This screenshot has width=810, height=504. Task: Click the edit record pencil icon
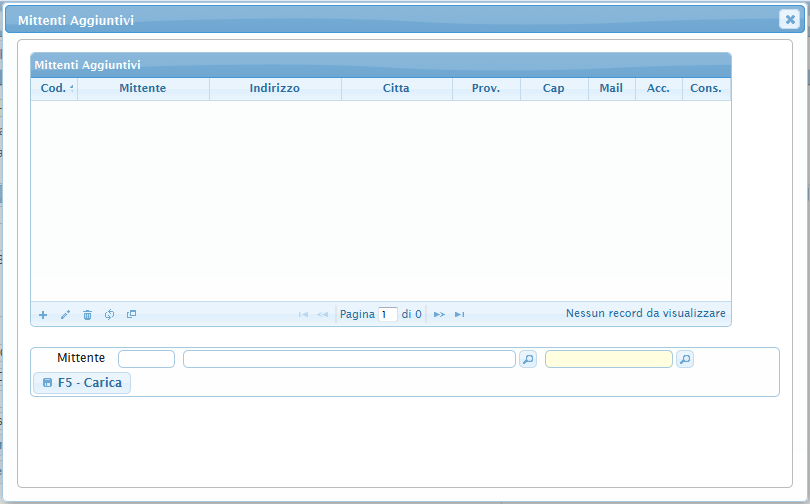[65, 315]
